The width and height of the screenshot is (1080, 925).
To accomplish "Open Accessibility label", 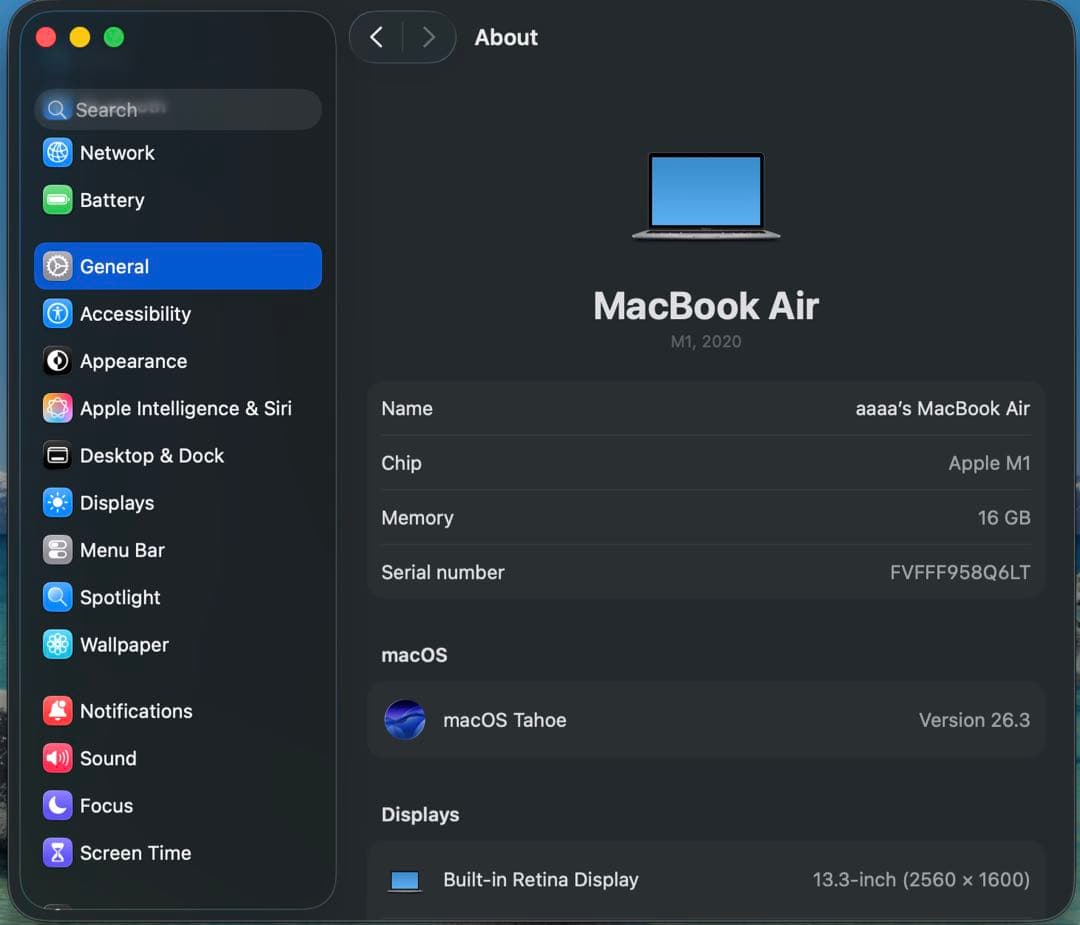I will (x=136, y=314).
